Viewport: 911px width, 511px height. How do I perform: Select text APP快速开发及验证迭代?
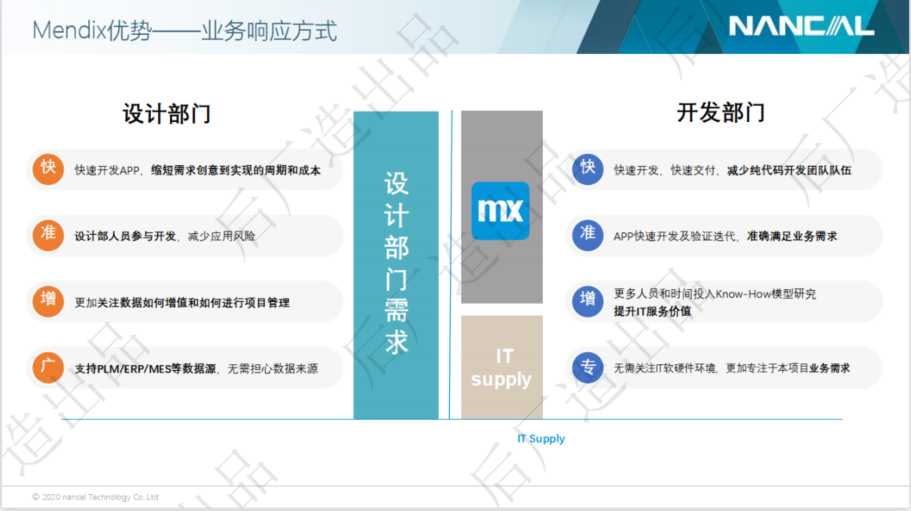point(675,236)
